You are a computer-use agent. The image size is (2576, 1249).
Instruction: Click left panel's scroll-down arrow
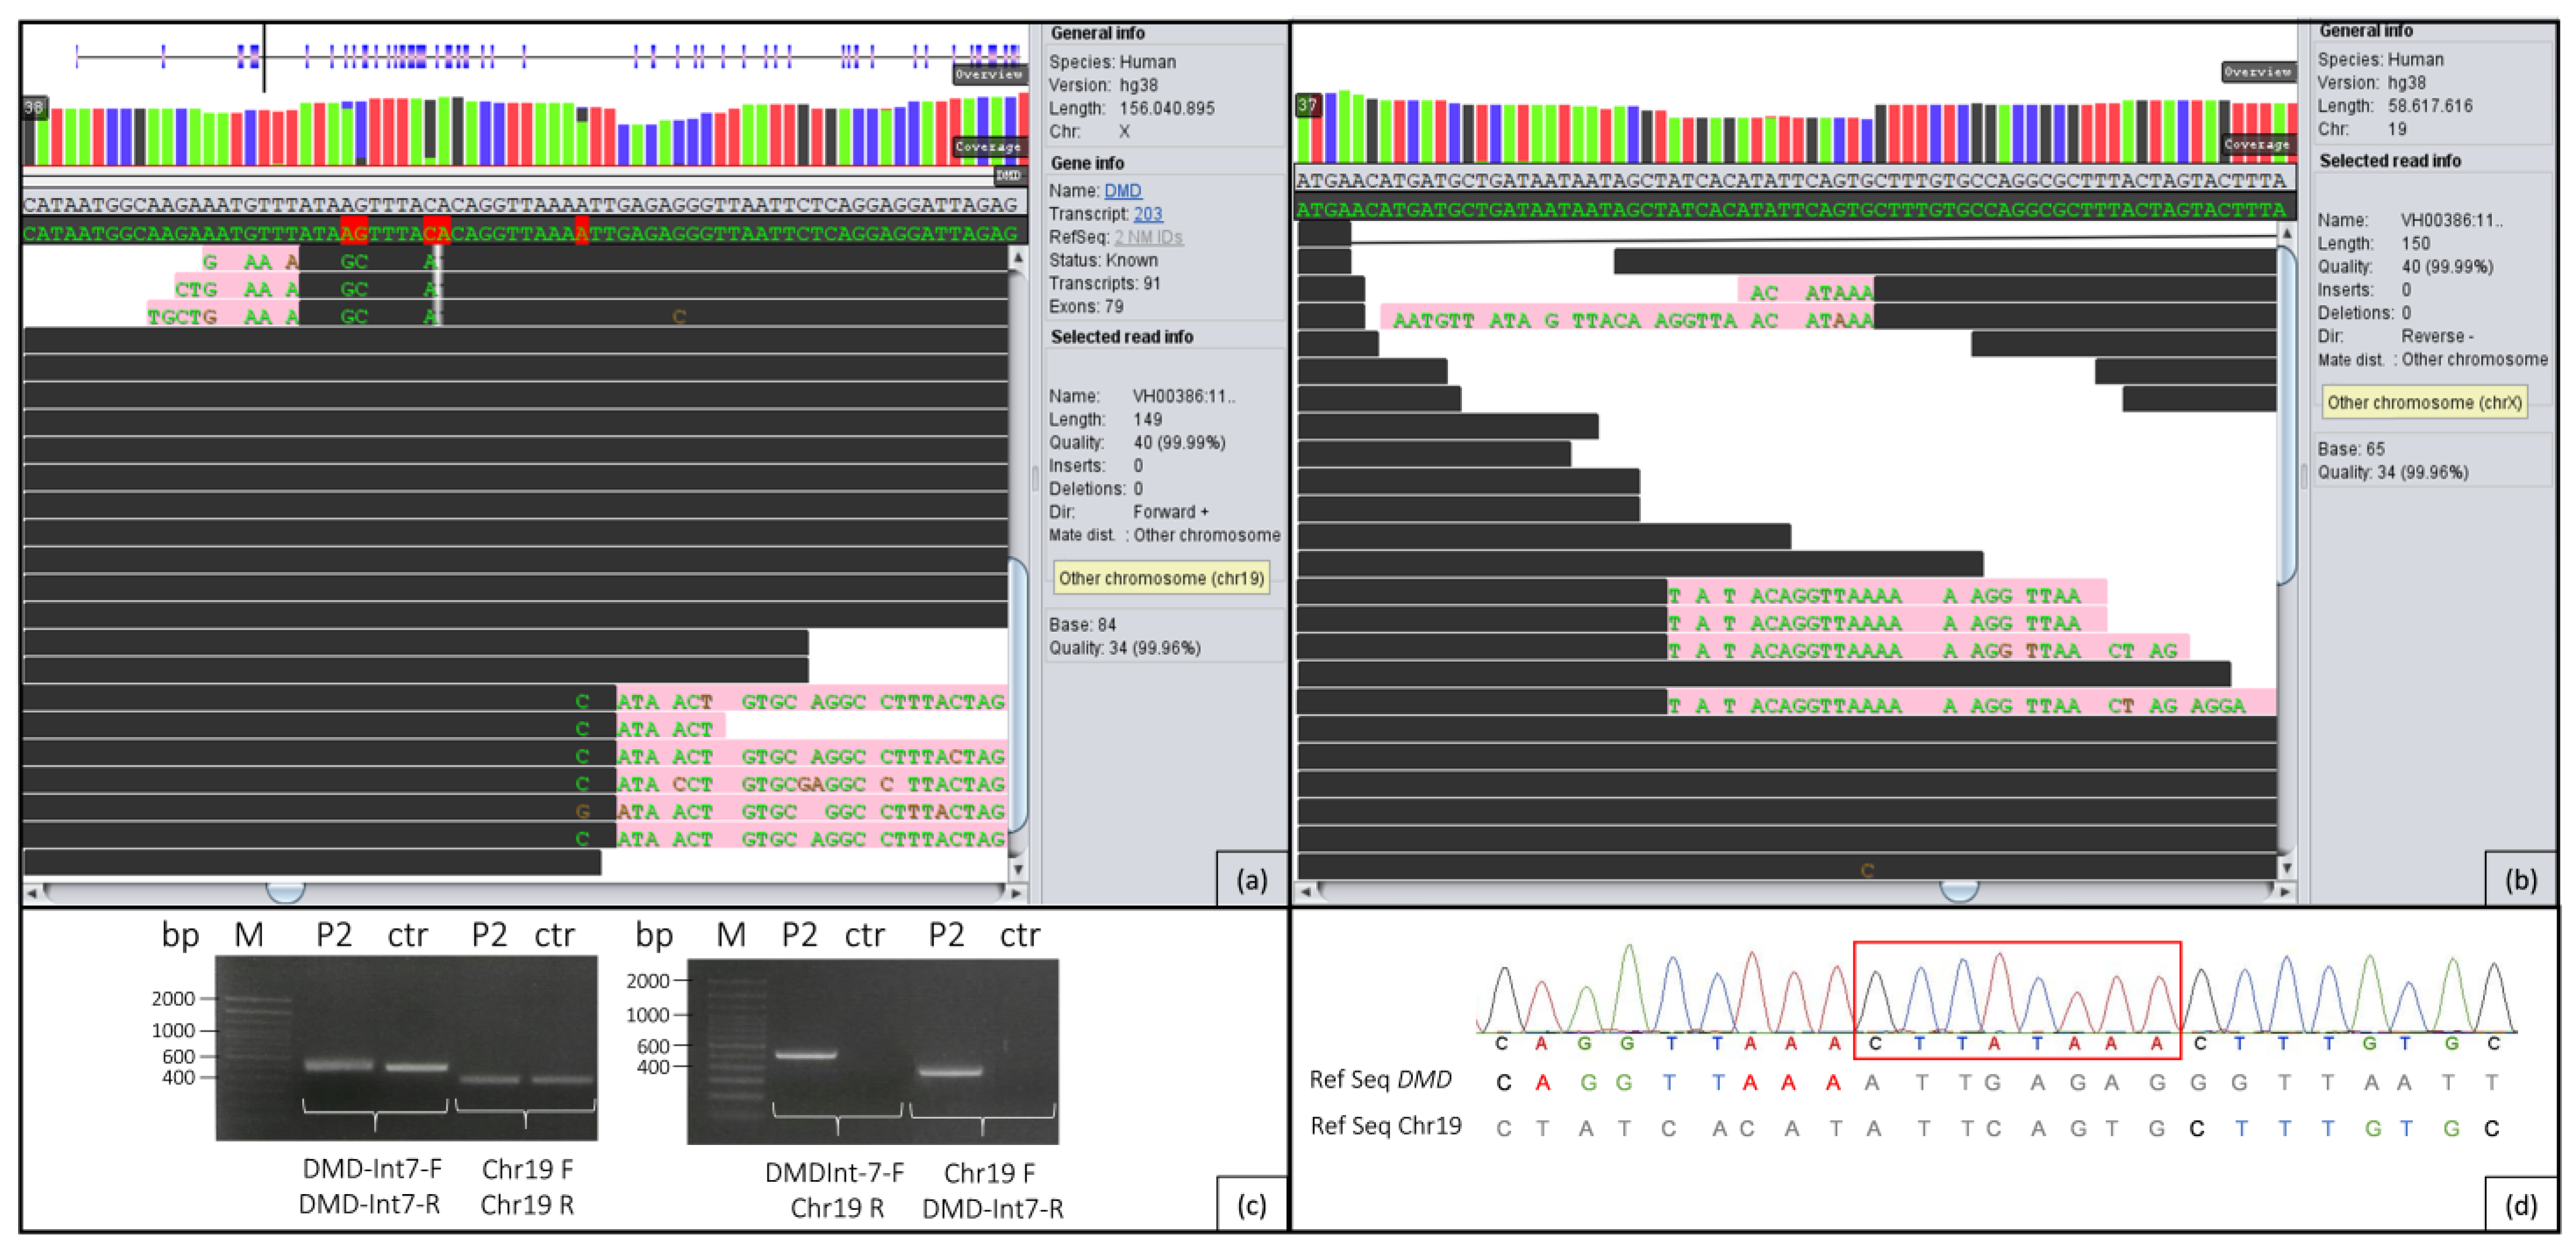pos(1018,868)
